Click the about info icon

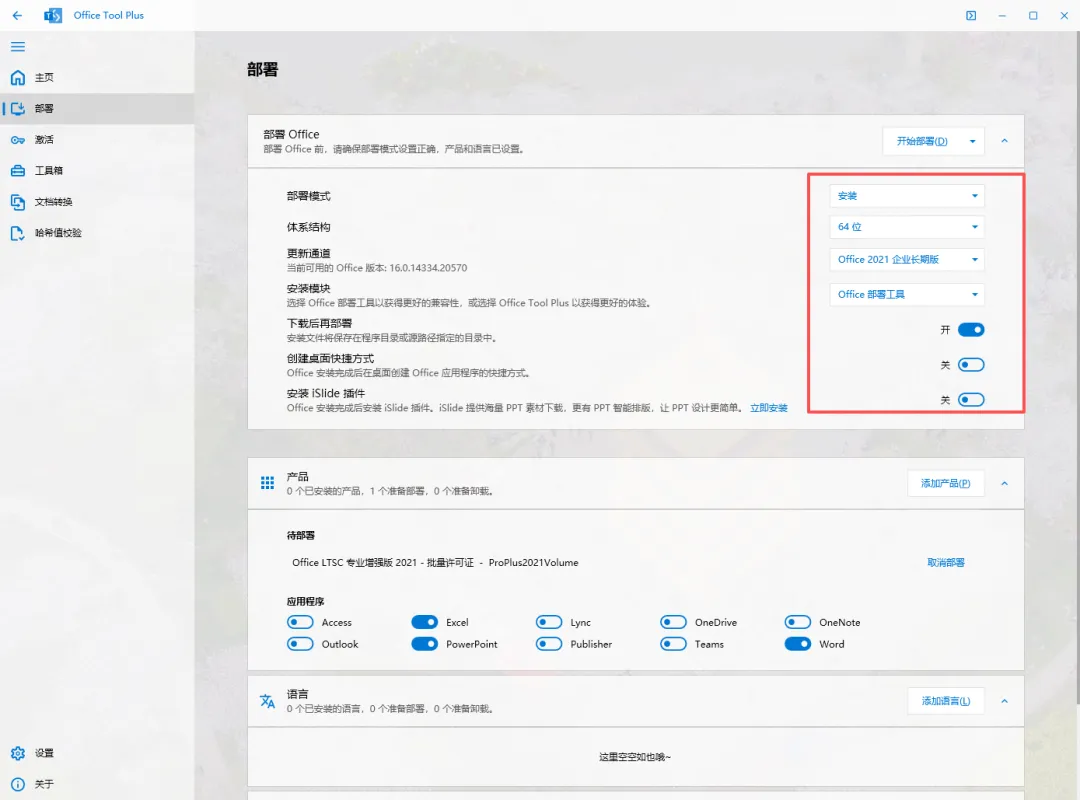(x=18, y=783)
